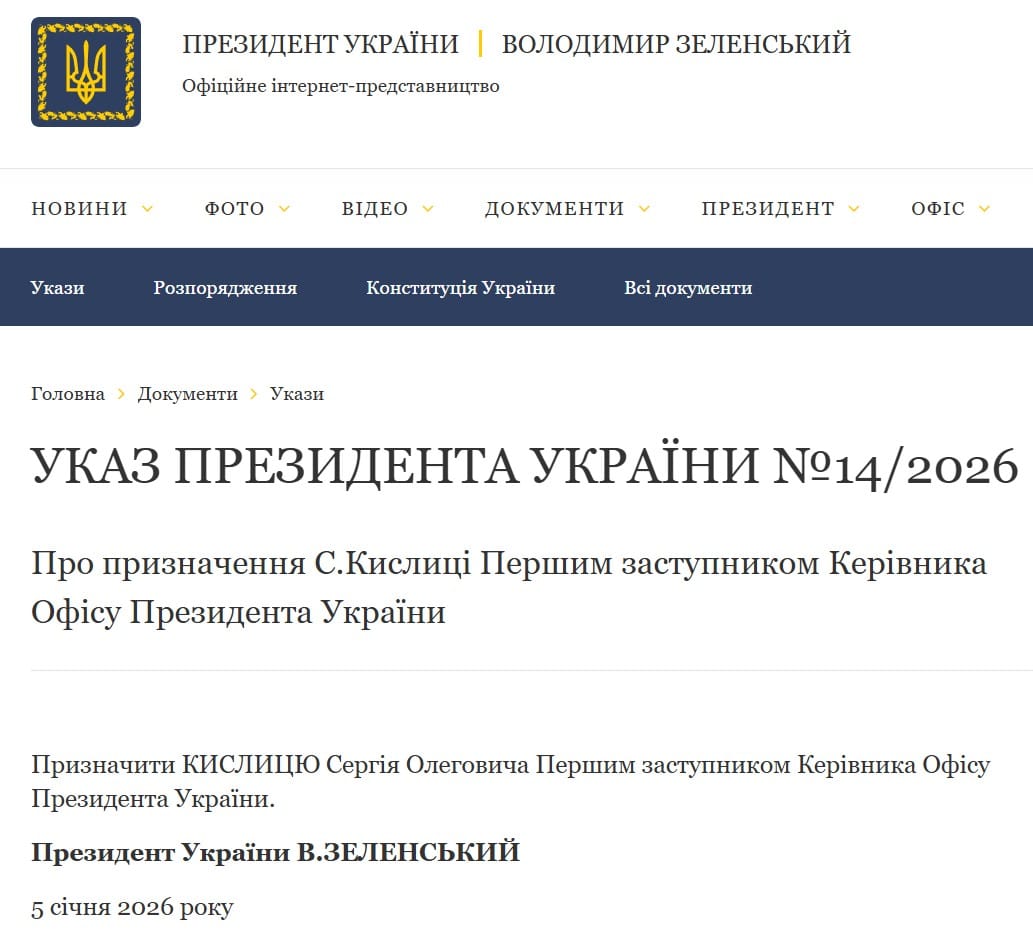Click the Головна breadcrumb link

tap(68, 394)
